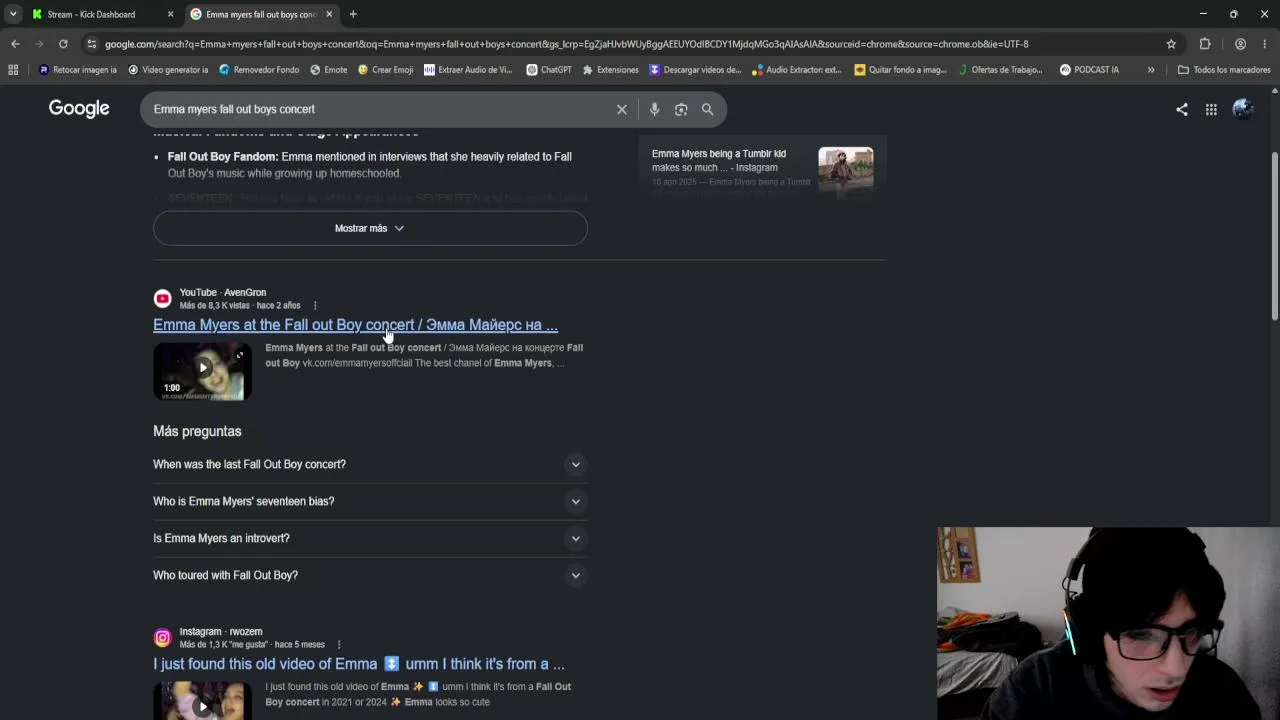Viewport: 1280px width, 720px height.
Task: Open the 'Crear Emoji' bookmark
Action: tap(385, 70)
